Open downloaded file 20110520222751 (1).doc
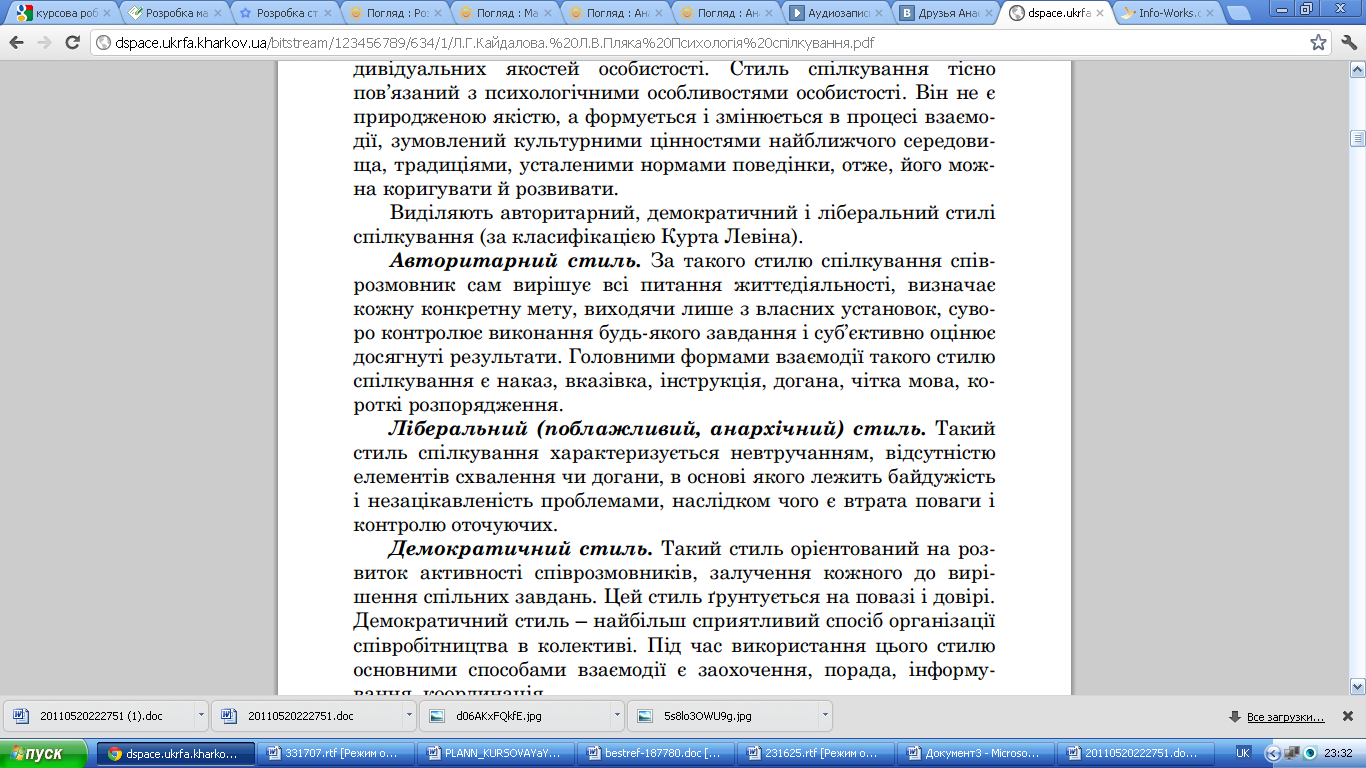Viewport: 1366px width, 768px height. (99, 716)
